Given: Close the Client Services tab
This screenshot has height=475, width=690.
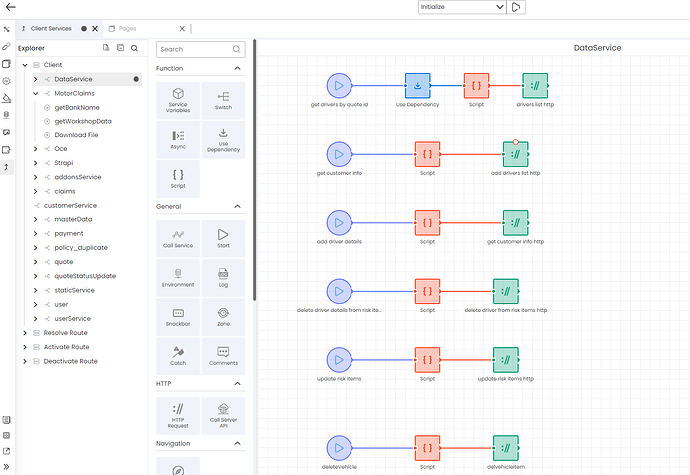Looking at the screenshot, I should pos(95,29).
